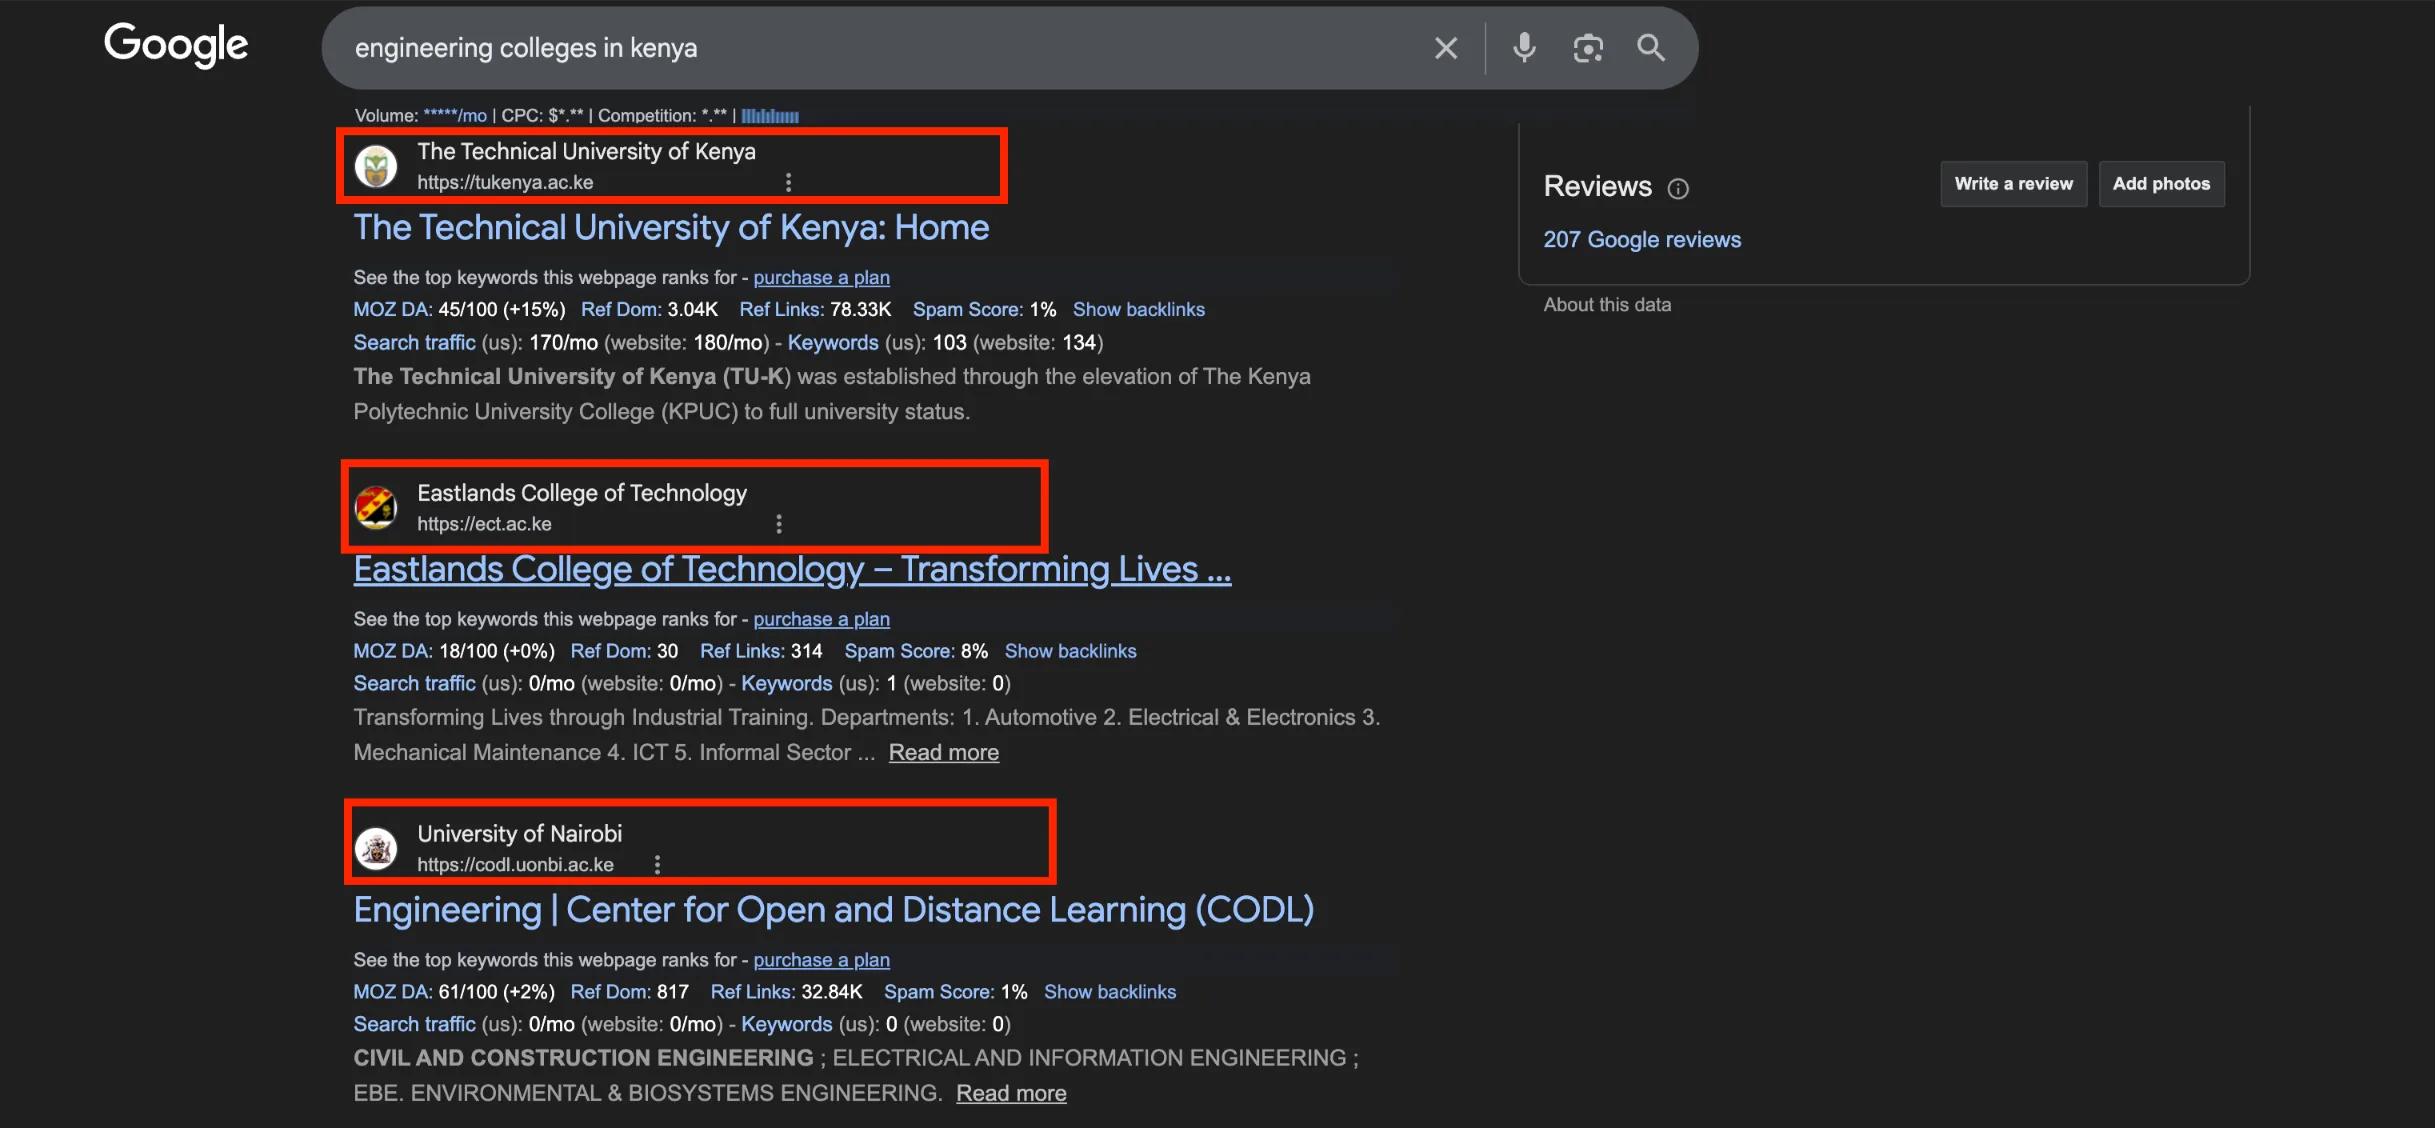Show backlinks for University of Nairobi CODL
Viewport: 2435px width, 1128px height.
coord(1110,992)
